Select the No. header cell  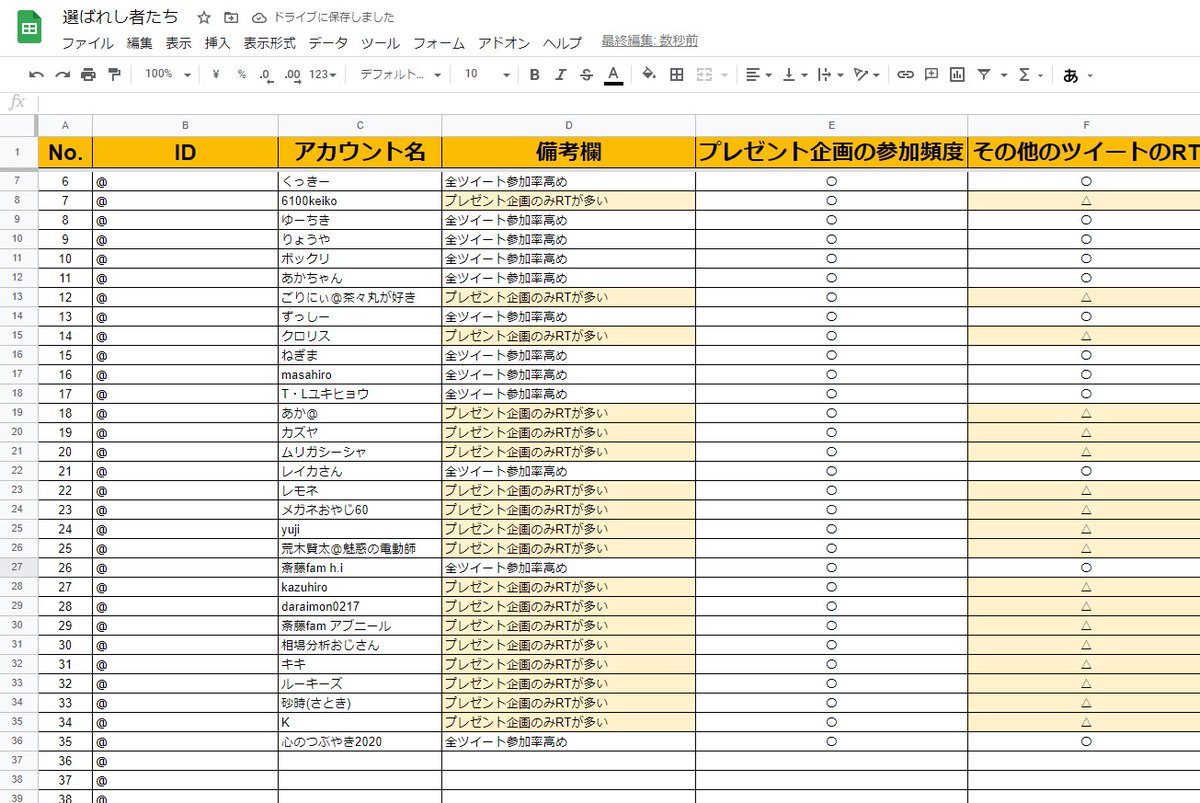pos(65,152)
